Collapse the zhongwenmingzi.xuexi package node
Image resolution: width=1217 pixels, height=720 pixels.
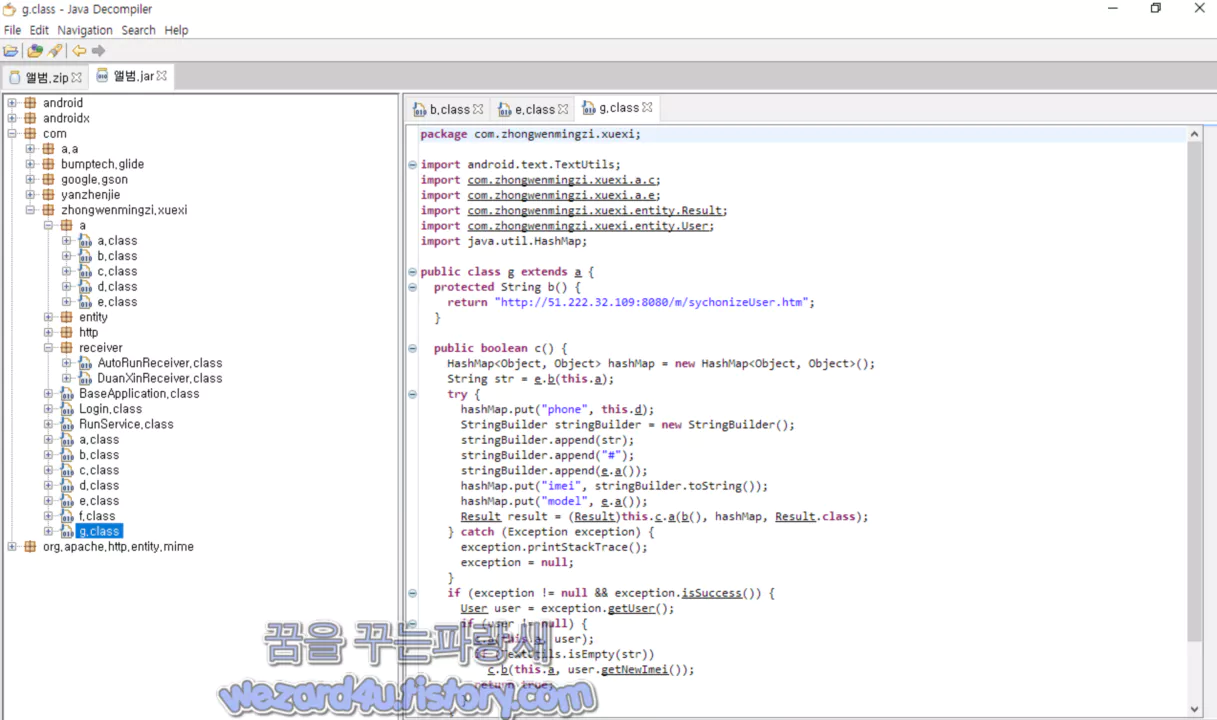click(30, 210)
